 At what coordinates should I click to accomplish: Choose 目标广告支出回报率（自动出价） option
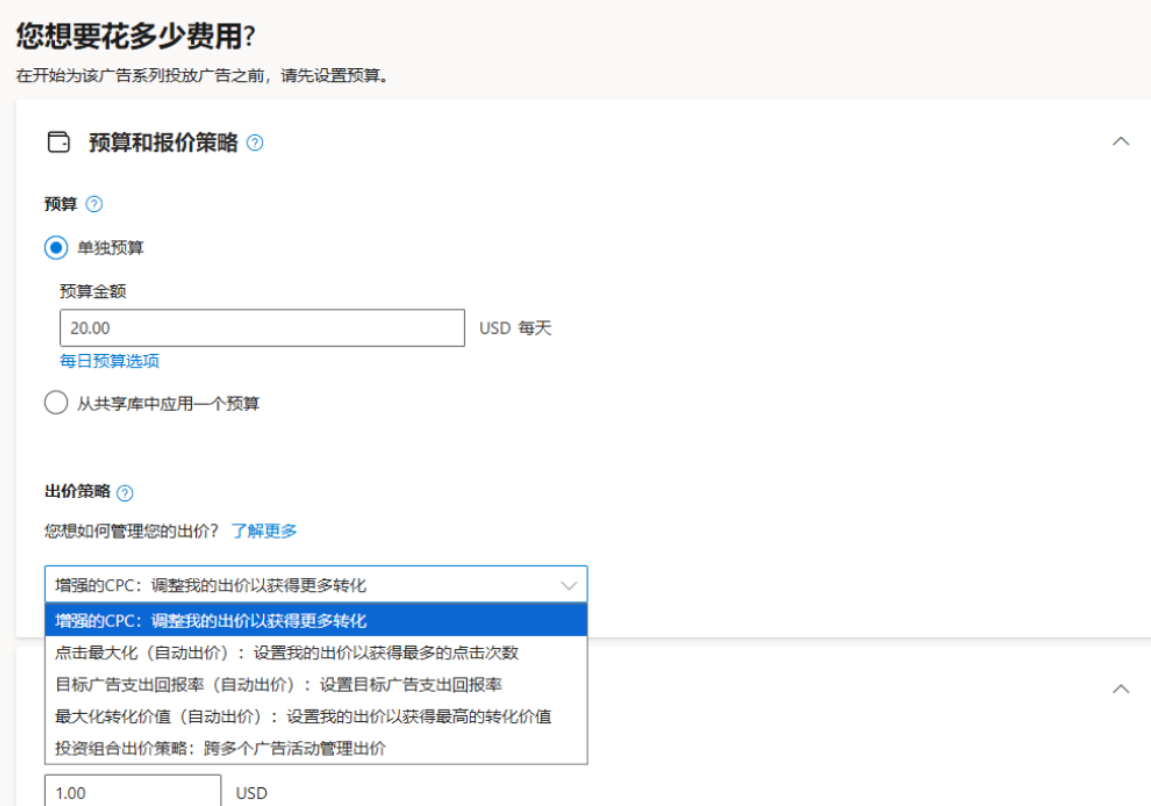[316, 684]
